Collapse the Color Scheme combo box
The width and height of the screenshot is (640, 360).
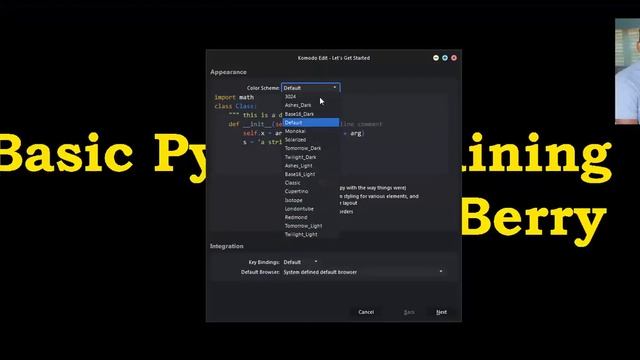[311, 88]
